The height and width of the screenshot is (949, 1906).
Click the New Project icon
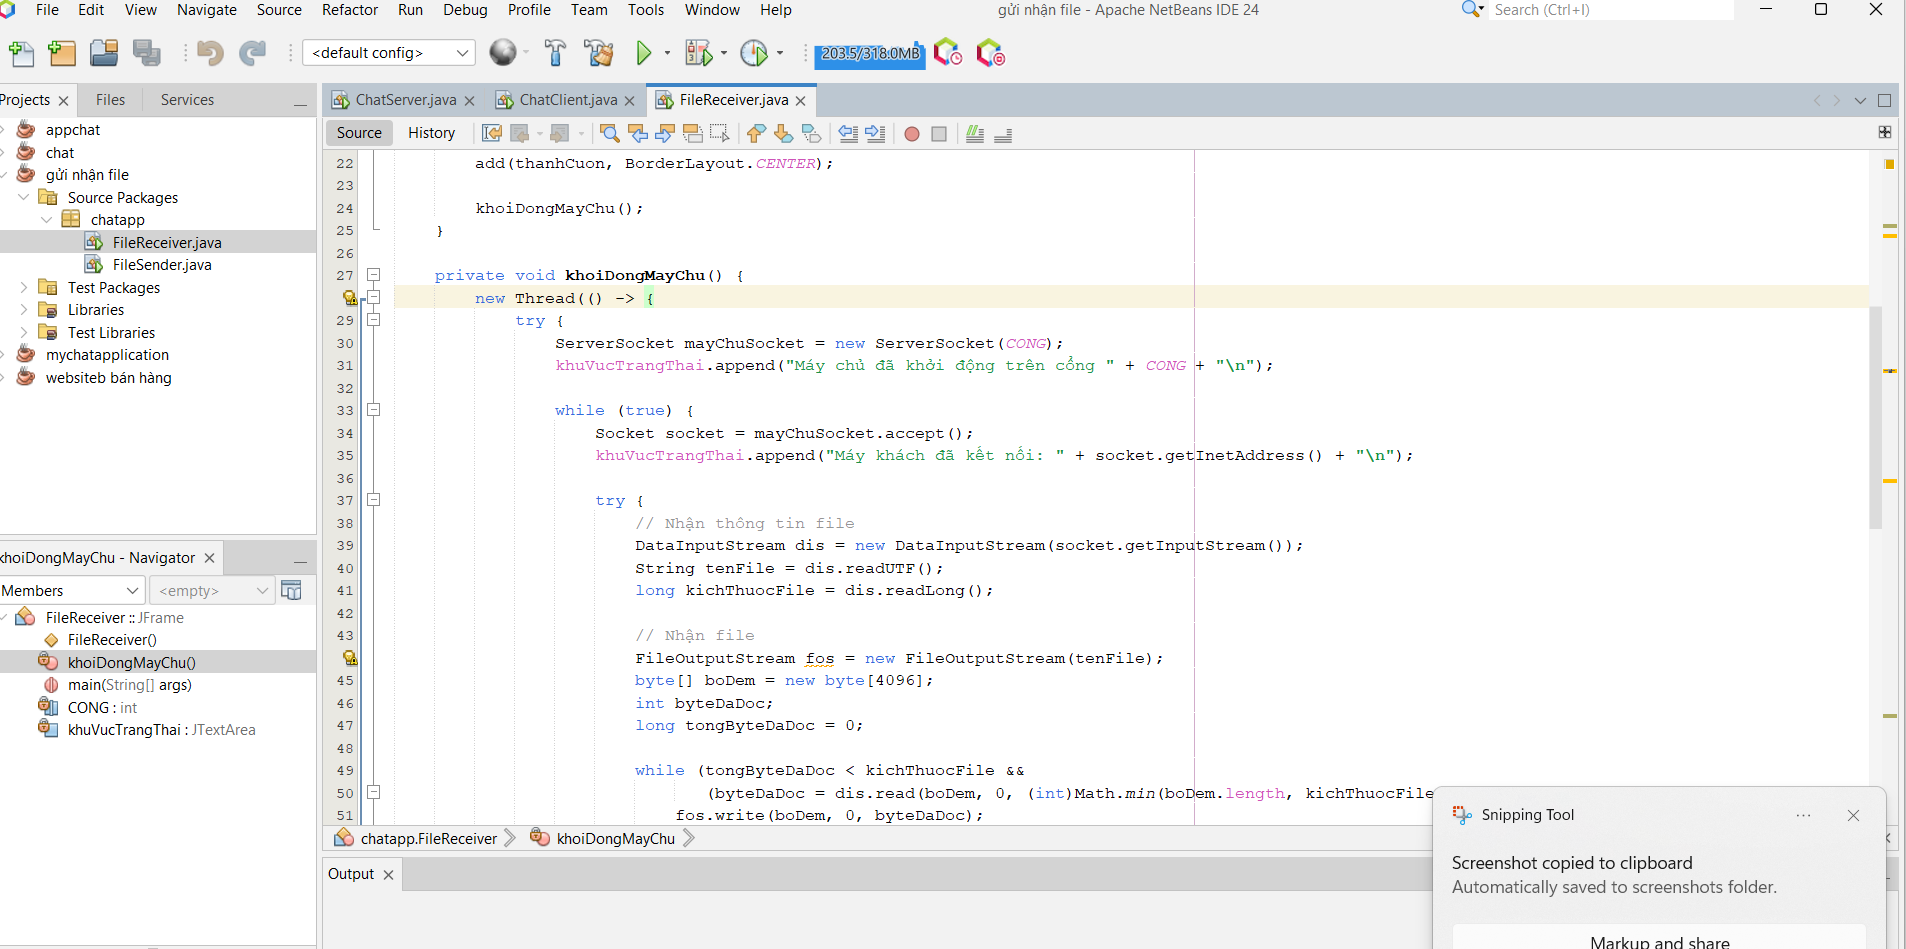coord(62,53)
